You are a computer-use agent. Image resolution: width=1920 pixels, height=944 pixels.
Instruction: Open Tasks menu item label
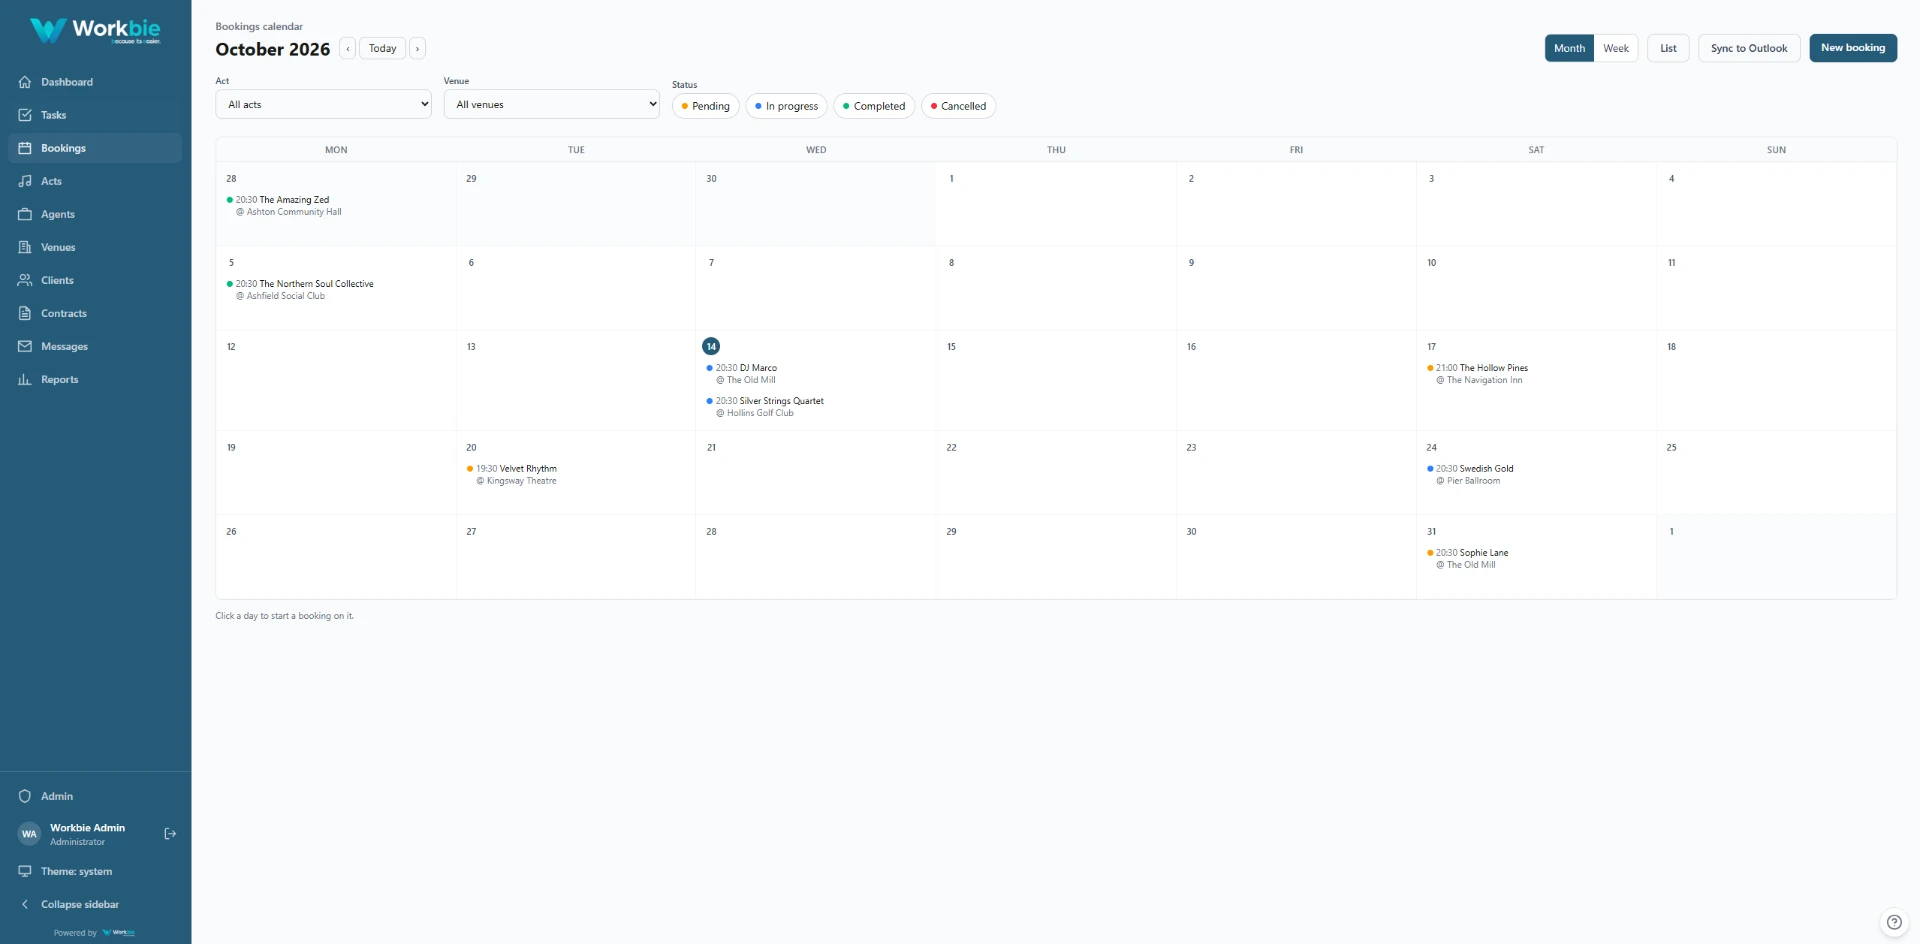pos(54,115)
